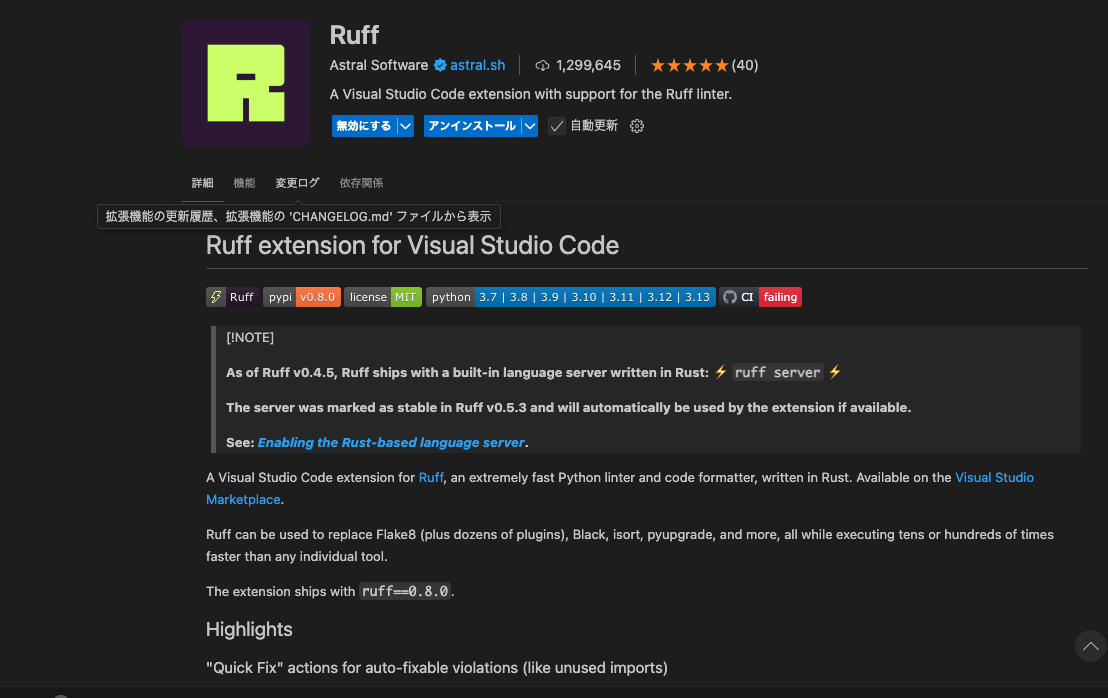Click the Quick Fix actions line
This screenshot has width=1108, height=698.
click(437, 668)
